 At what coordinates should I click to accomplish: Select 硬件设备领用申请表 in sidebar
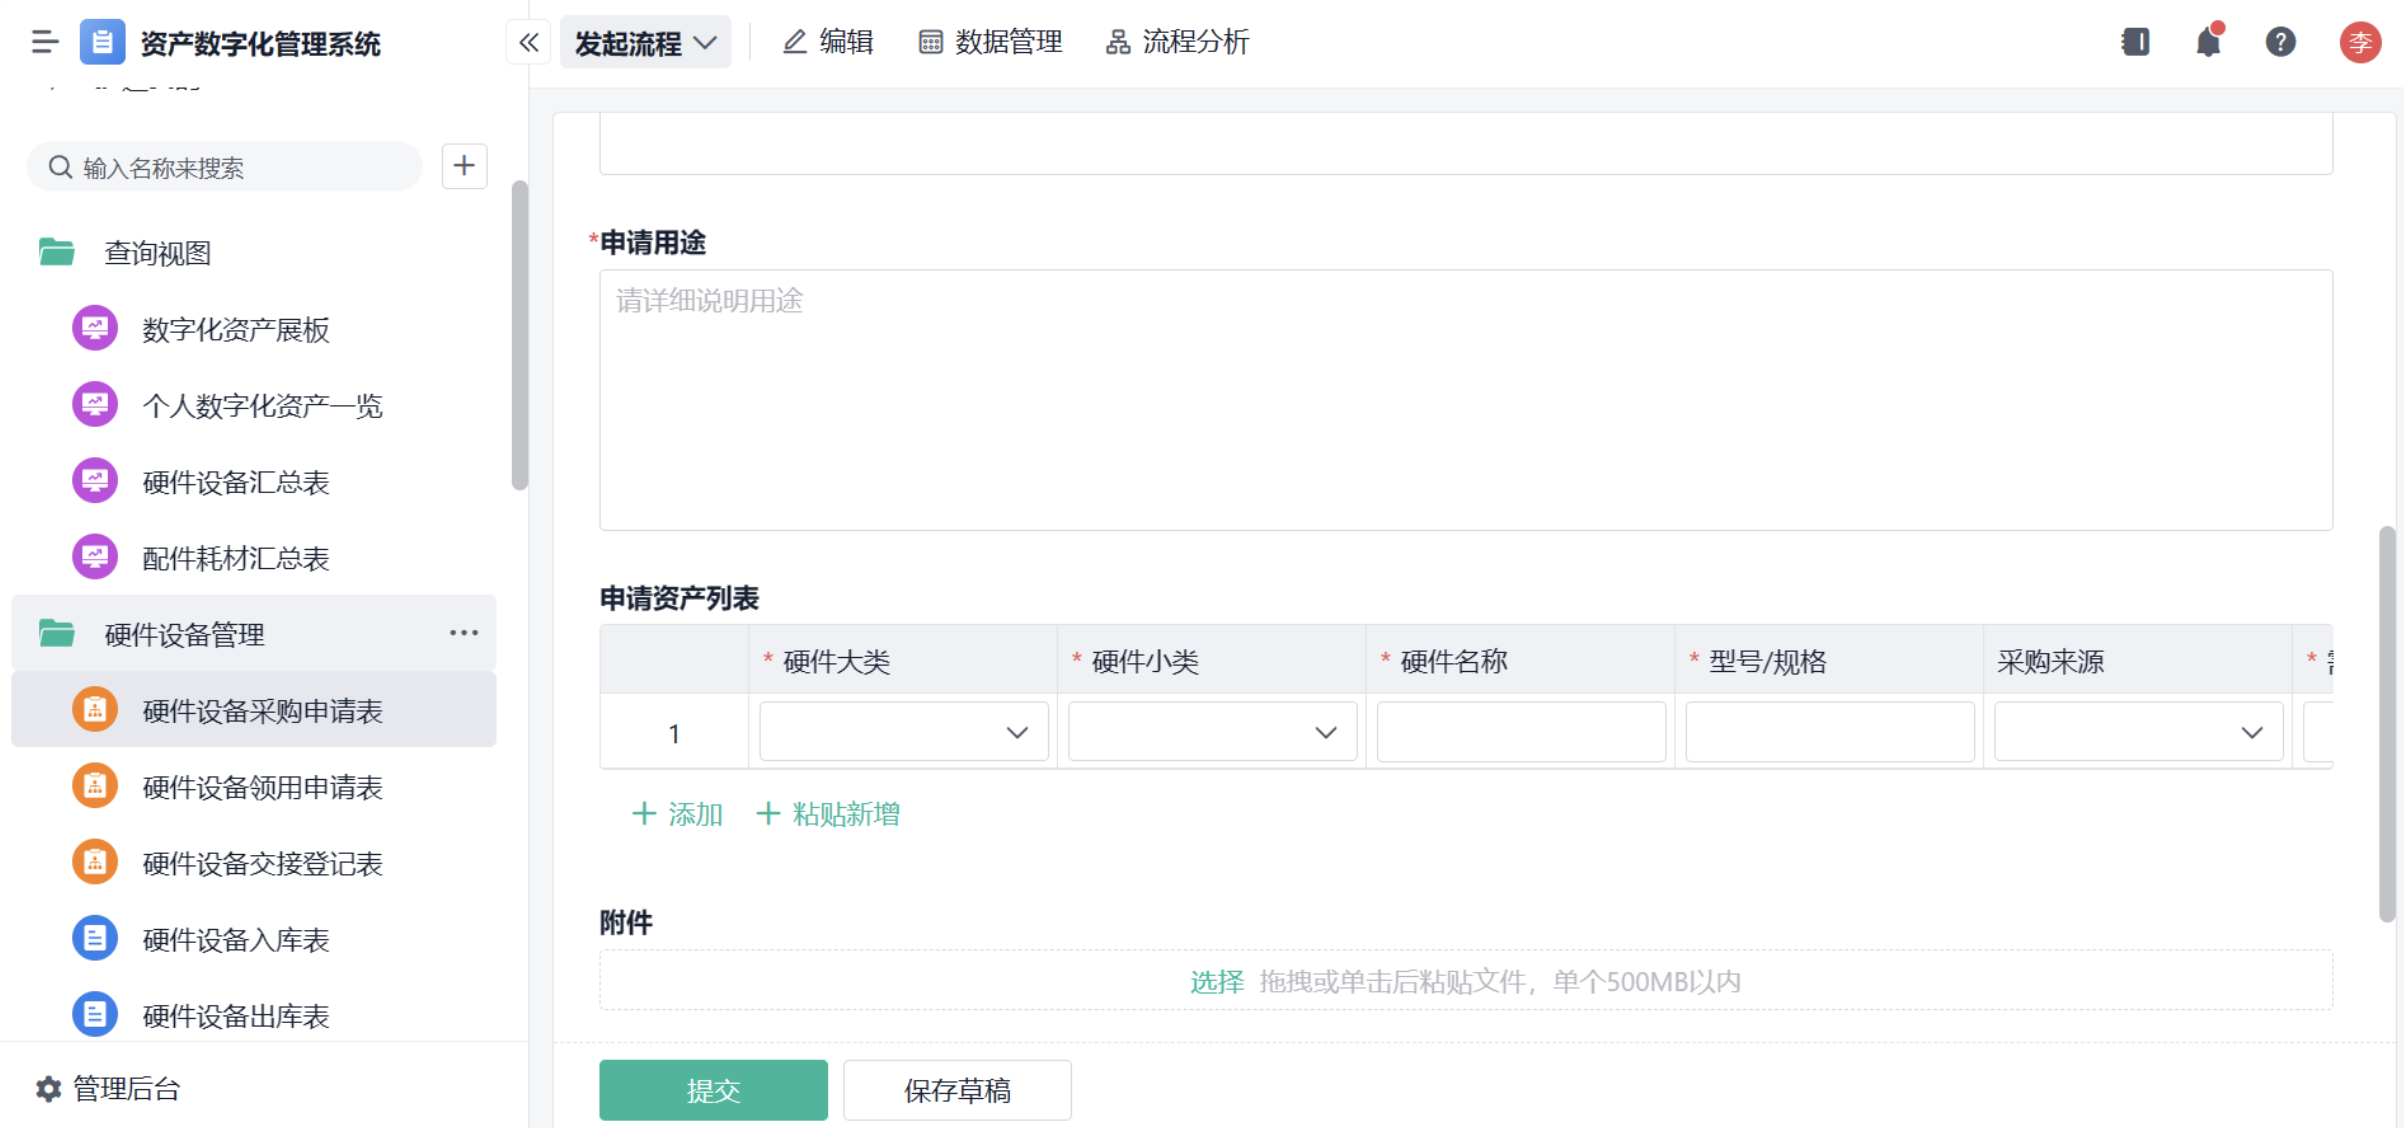tap(262, 787)
